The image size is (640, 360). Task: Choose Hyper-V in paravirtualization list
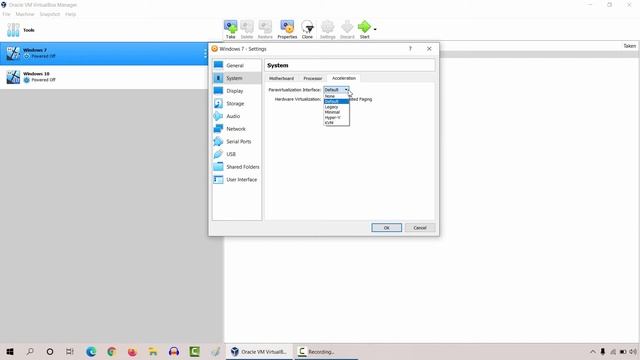(x=336, y=117)
